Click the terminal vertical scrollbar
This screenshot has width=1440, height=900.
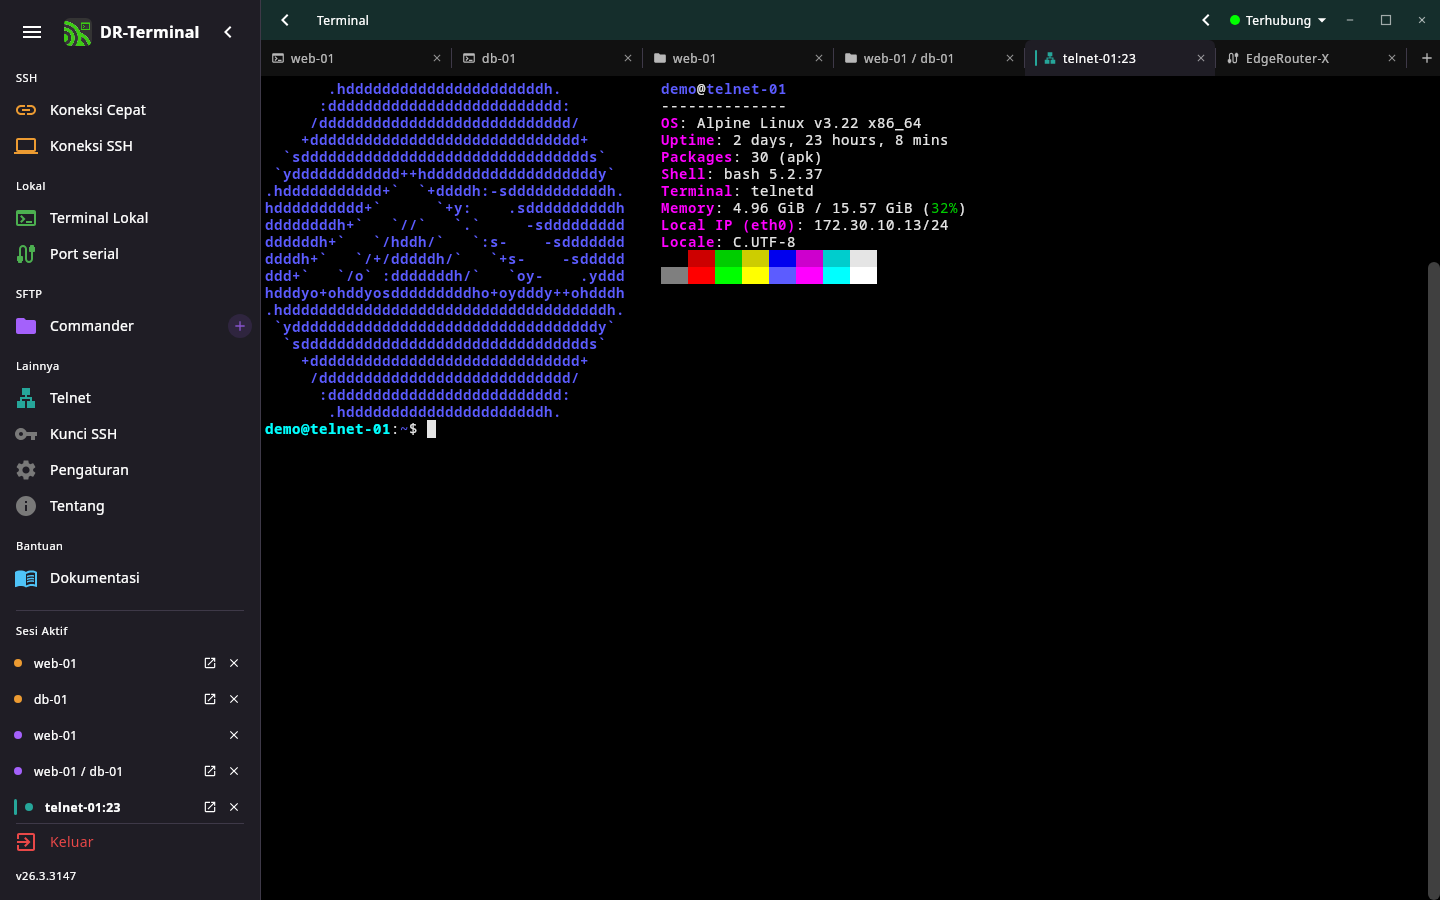1434,580
